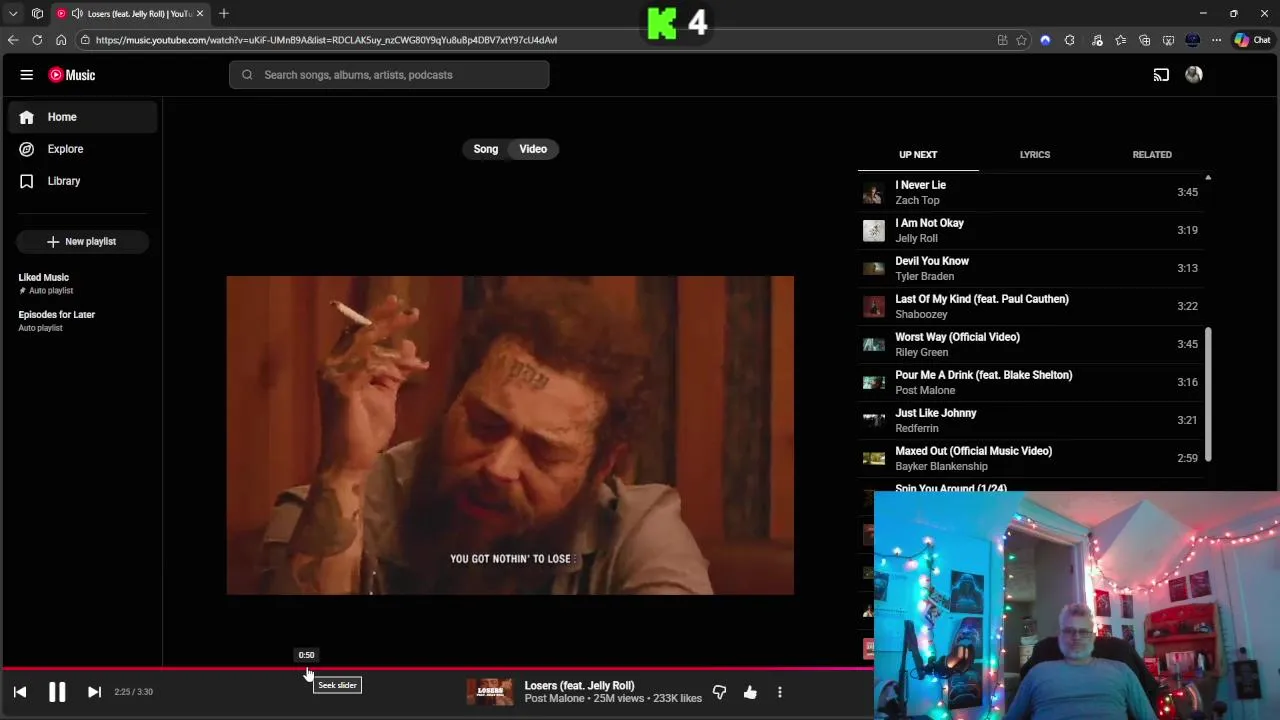Focus the browser address bar URL
1280x720 pixels.
pyautogui.click(x=326, y=40)
